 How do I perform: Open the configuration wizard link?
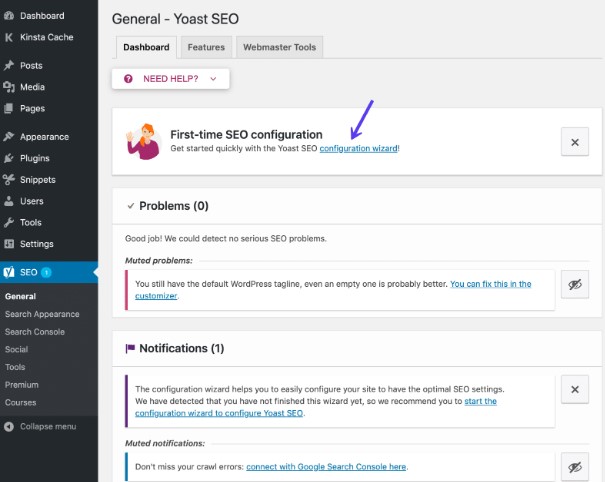coord(358,148)
